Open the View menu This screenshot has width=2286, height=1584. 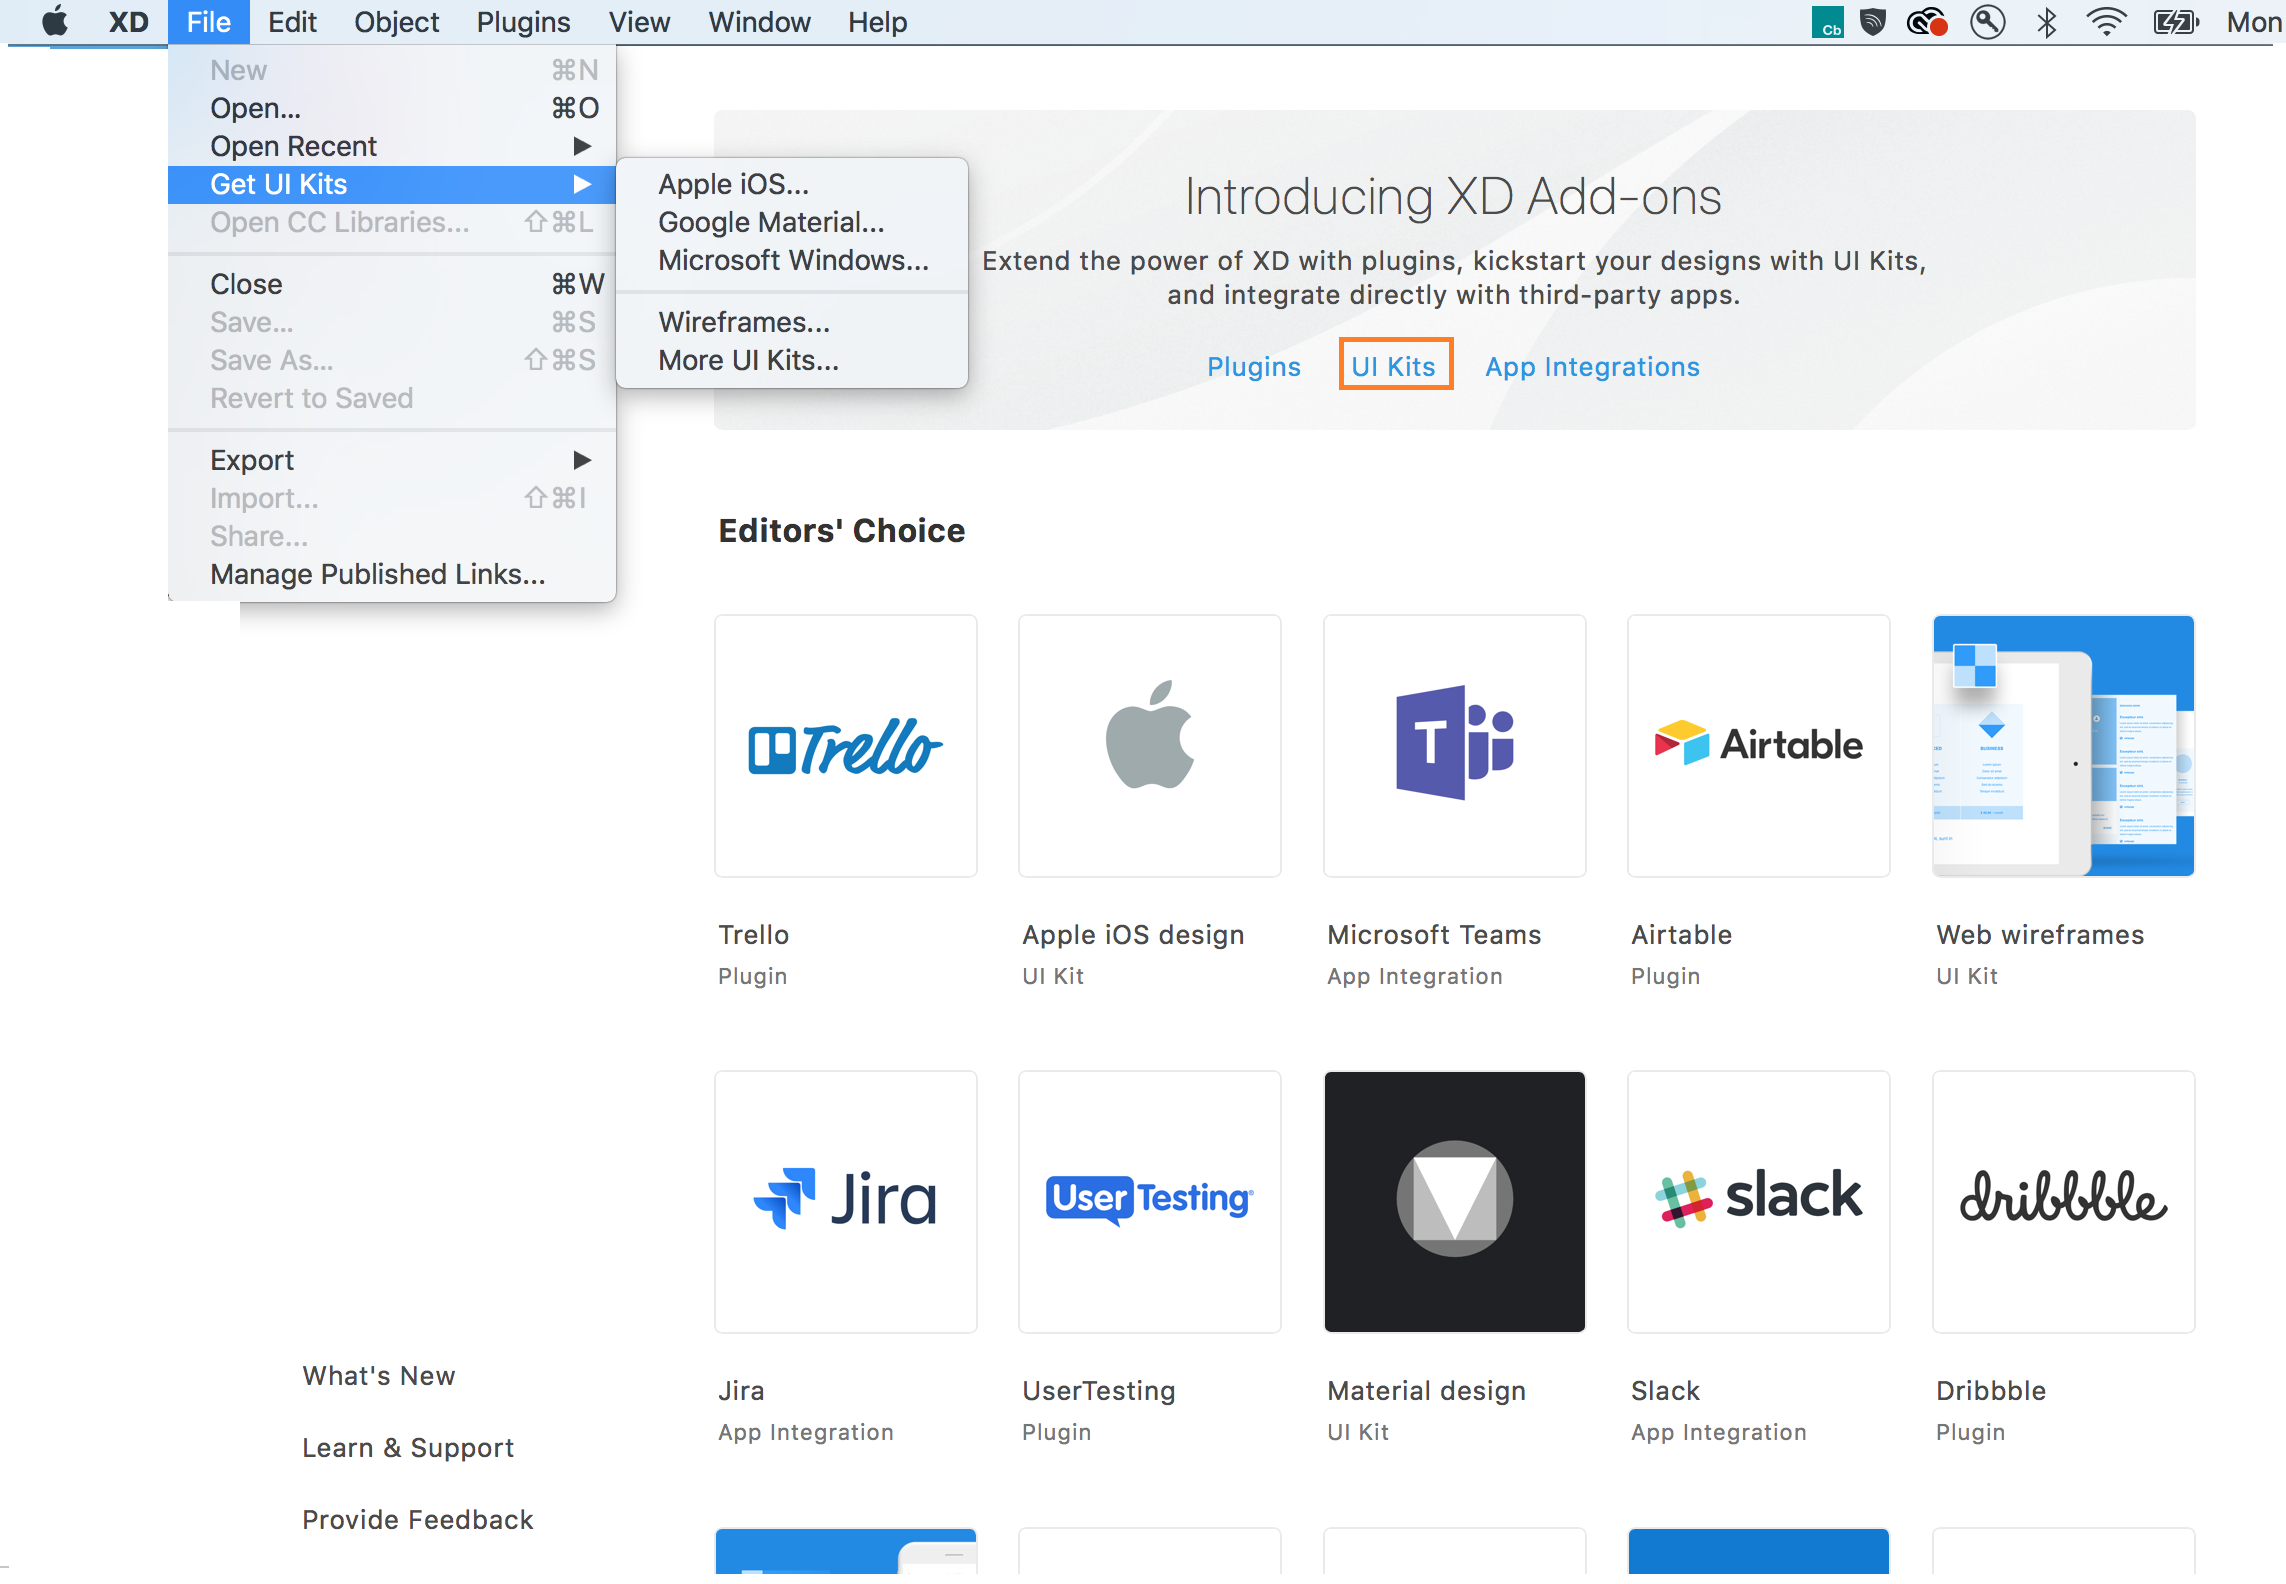click(x=639, y=22)
